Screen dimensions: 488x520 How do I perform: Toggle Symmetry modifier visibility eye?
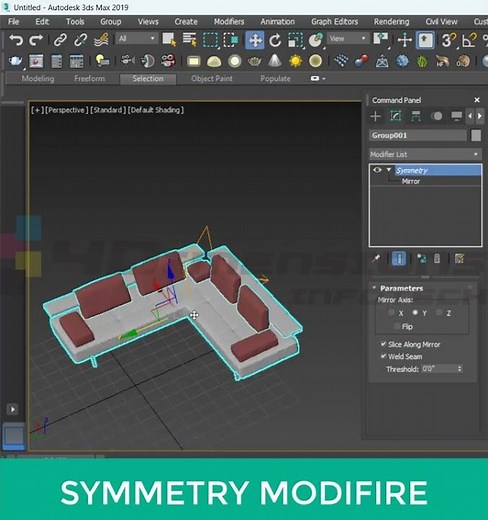(x=377, y=170)
